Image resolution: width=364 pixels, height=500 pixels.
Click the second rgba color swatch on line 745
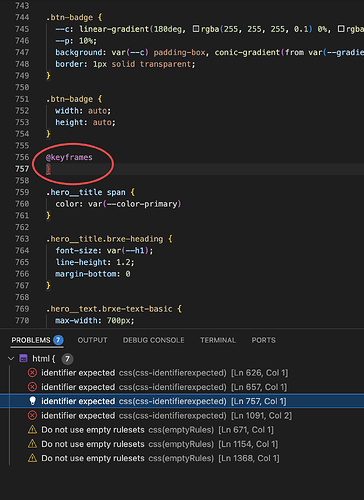point(341,29)
